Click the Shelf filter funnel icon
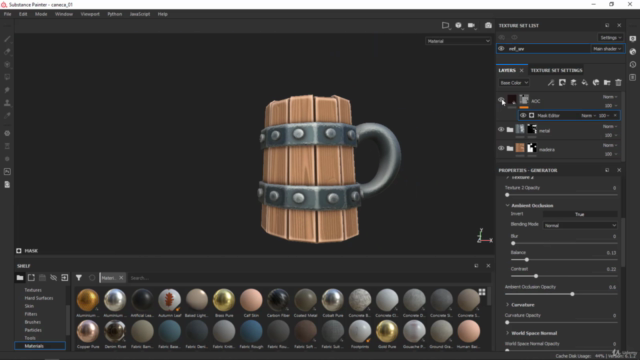The height and width of the screenshot is (360, 640). click(79, 278)
